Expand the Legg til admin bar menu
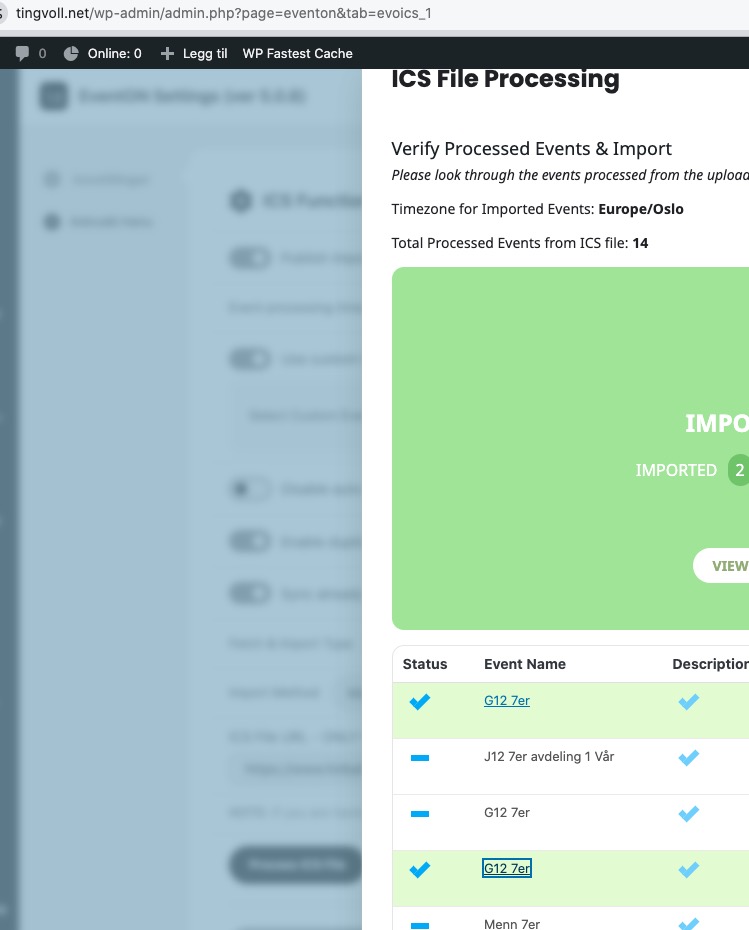Viewport: 749px width, 930px height. pyautogui.click(x=194, y=54)
